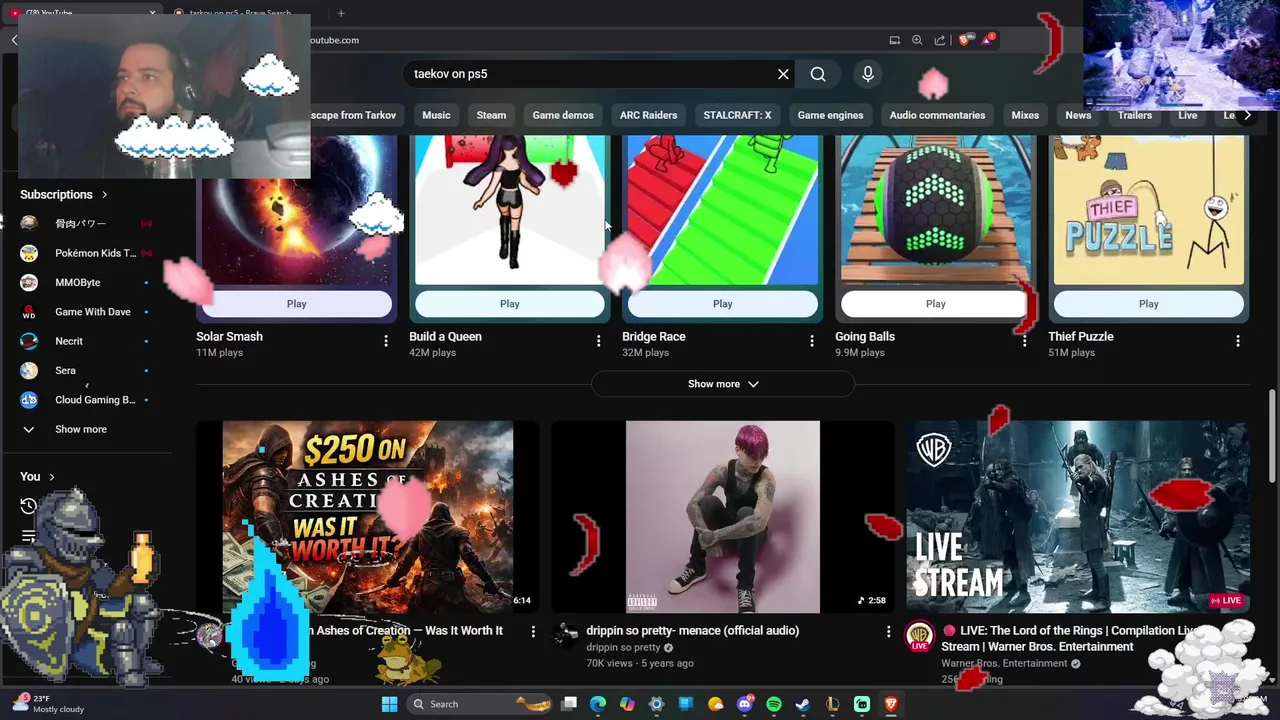Play the Solar Smash game
The image size is (1280, 720).
tap(297, 304)
